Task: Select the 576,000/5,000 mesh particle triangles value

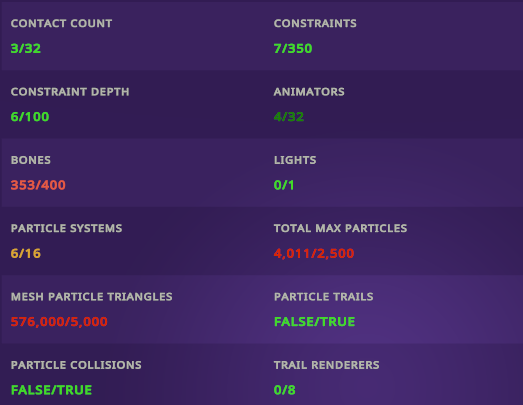Action: click(59, 322)
